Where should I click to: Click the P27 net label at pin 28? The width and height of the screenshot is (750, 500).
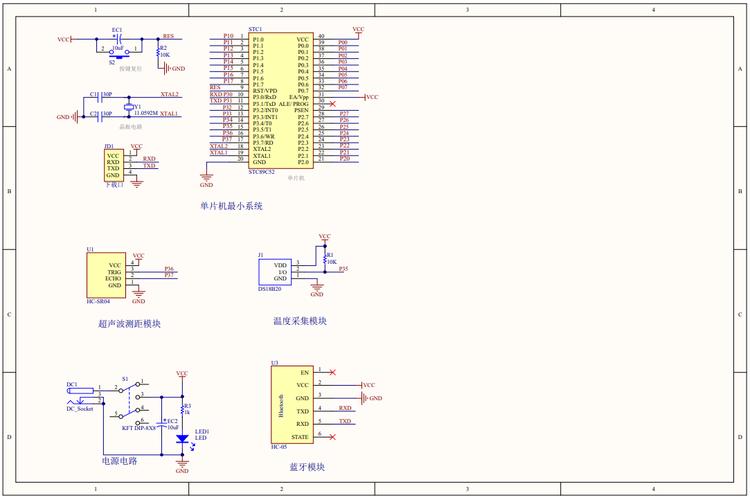(x=344, y=114)
